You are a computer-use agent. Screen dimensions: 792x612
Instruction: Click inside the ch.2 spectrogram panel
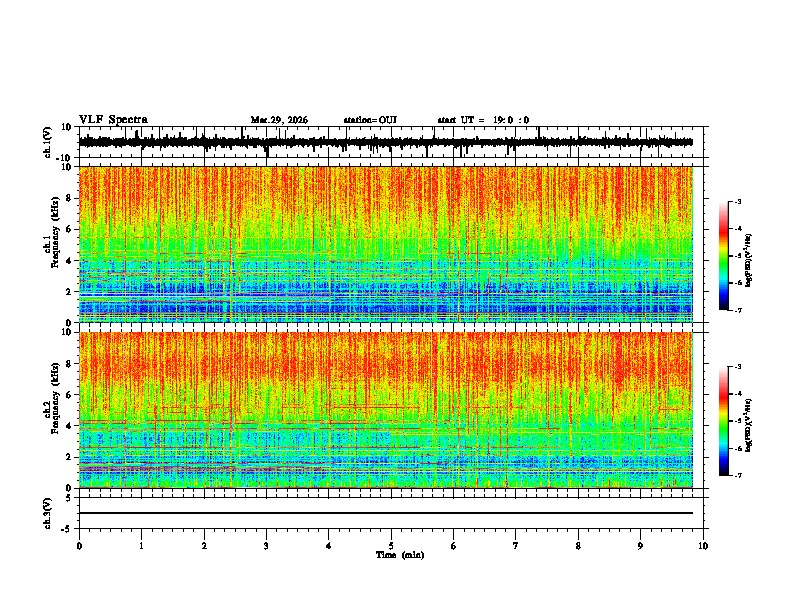click(x=386, y=410)
